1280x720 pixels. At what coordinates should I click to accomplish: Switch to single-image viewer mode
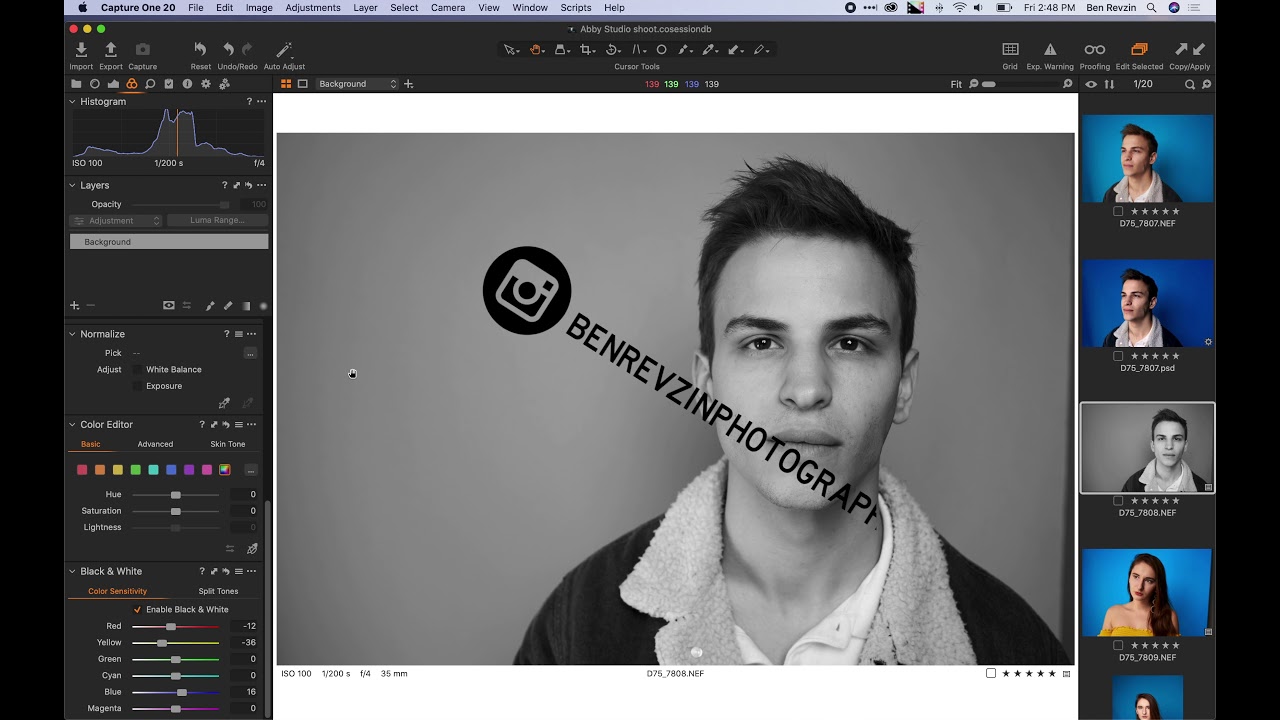[x=302, y=84]
